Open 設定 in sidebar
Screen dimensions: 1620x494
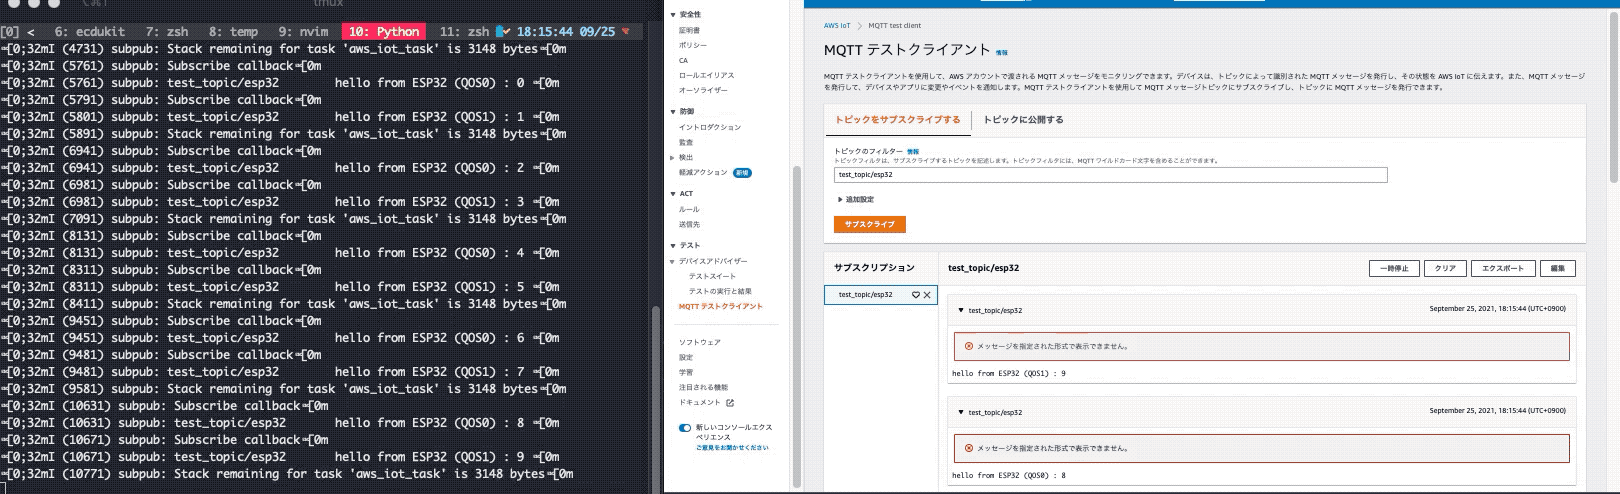(686, 357)
